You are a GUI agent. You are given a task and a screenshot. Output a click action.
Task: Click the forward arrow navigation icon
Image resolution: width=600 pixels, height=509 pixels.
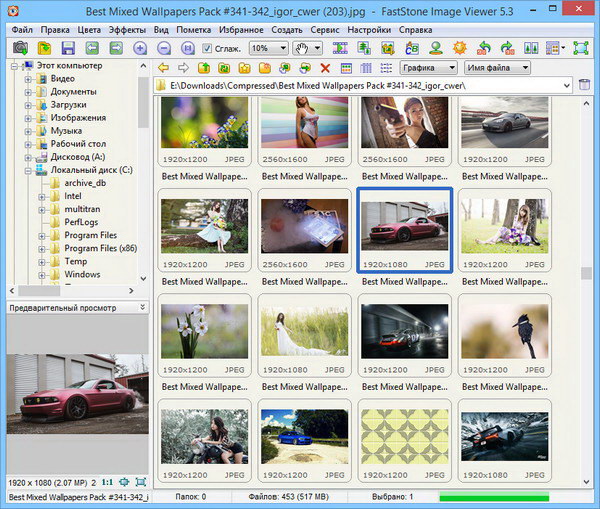click(x=182, y=68)
